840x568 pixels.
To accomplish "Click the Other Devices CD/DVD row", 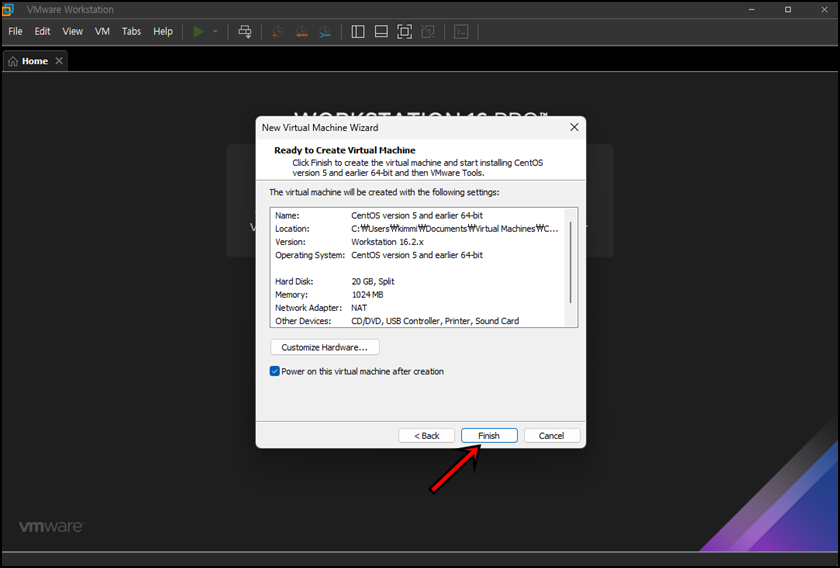I will 417,321.
